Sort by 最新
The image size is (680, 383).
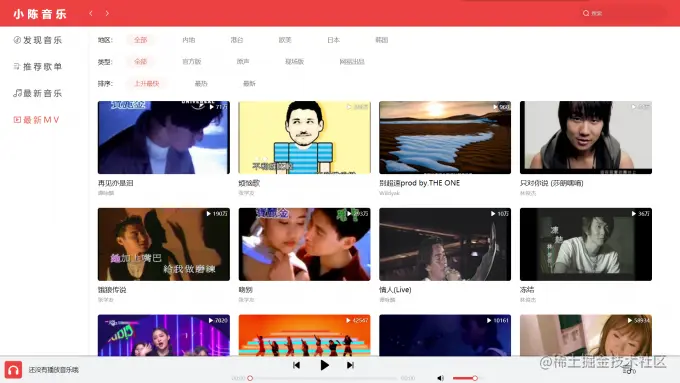(249, 83)
